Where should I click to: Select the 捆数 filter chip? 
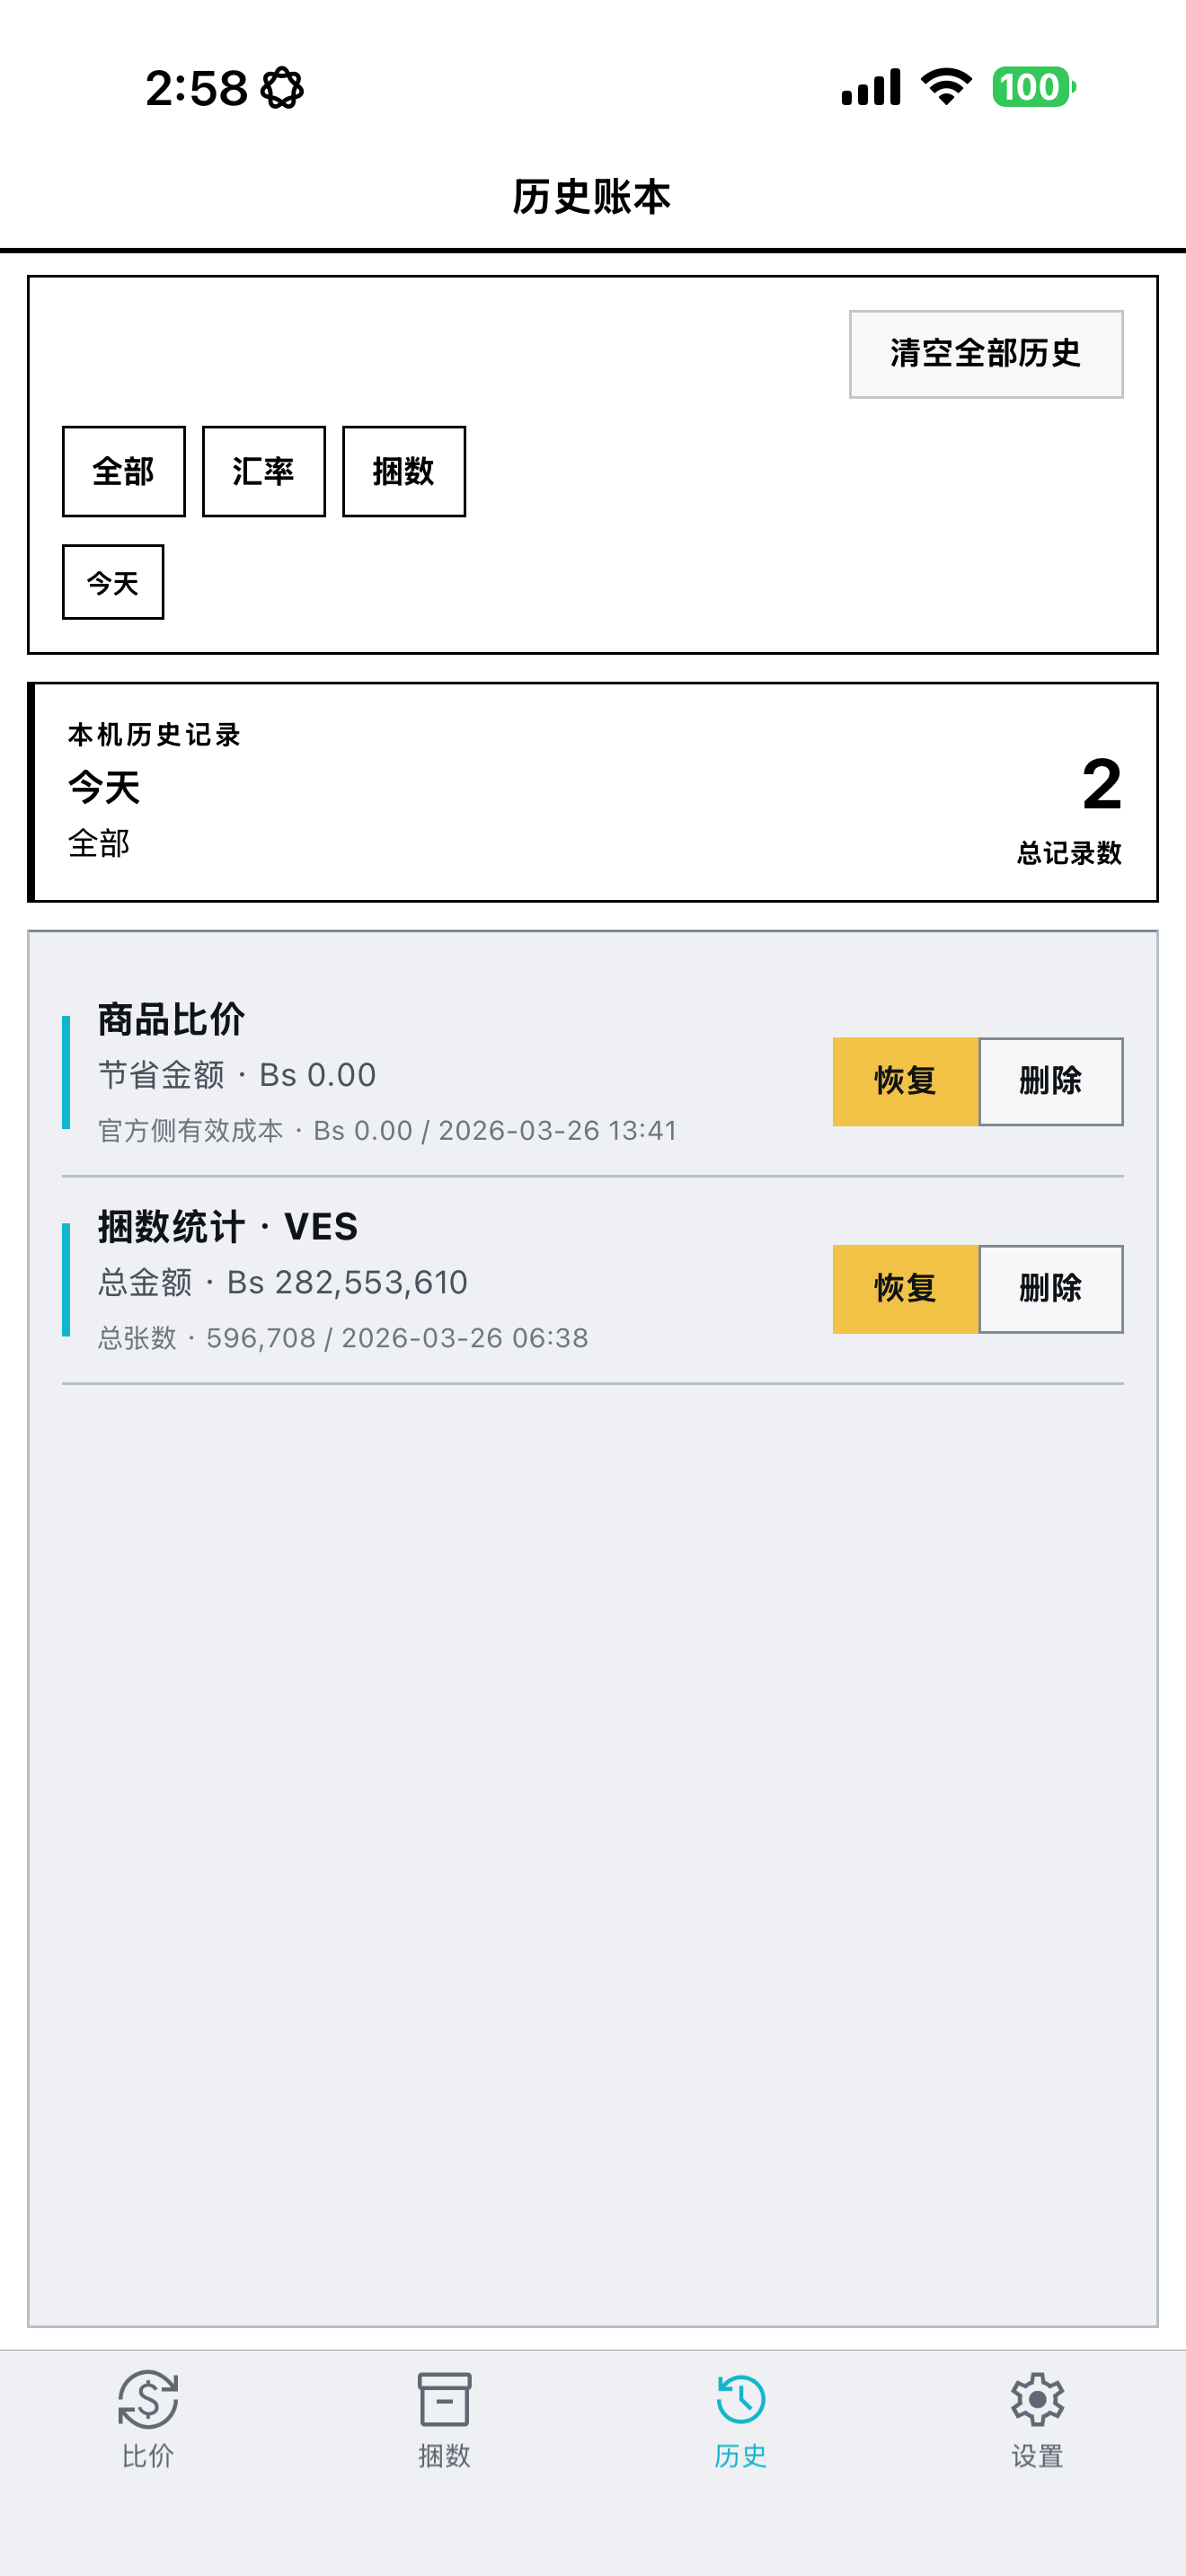(404, 471)
